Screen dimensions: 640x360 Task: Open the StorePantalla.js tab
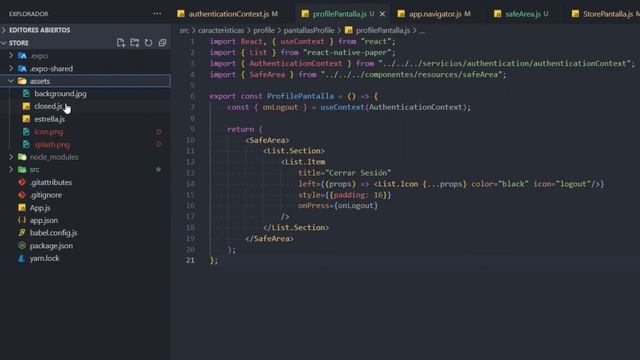pos(607,14)
